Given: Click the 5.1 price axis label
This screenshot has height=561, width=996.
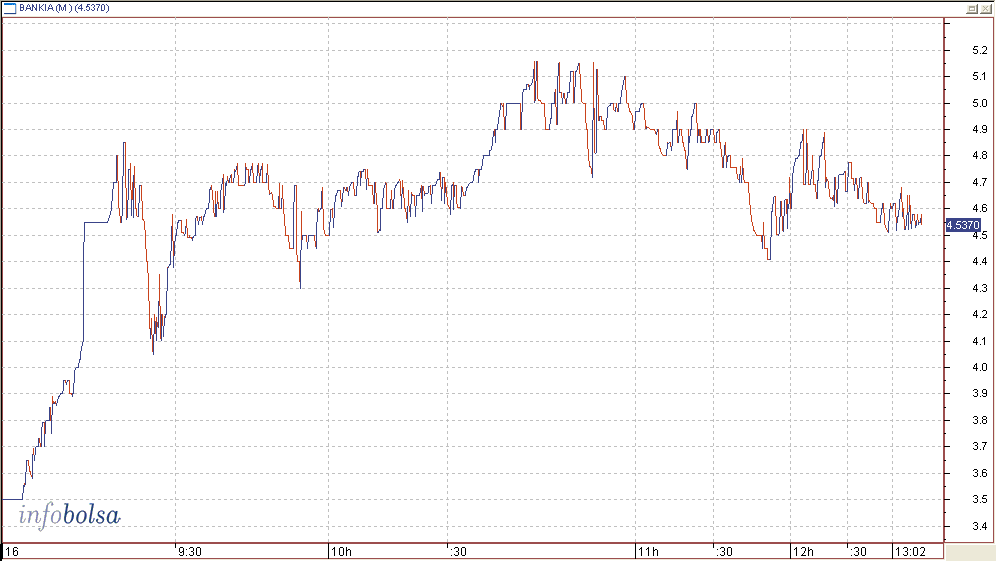Looking at the screenshot, I should click(x=979, y=76).
